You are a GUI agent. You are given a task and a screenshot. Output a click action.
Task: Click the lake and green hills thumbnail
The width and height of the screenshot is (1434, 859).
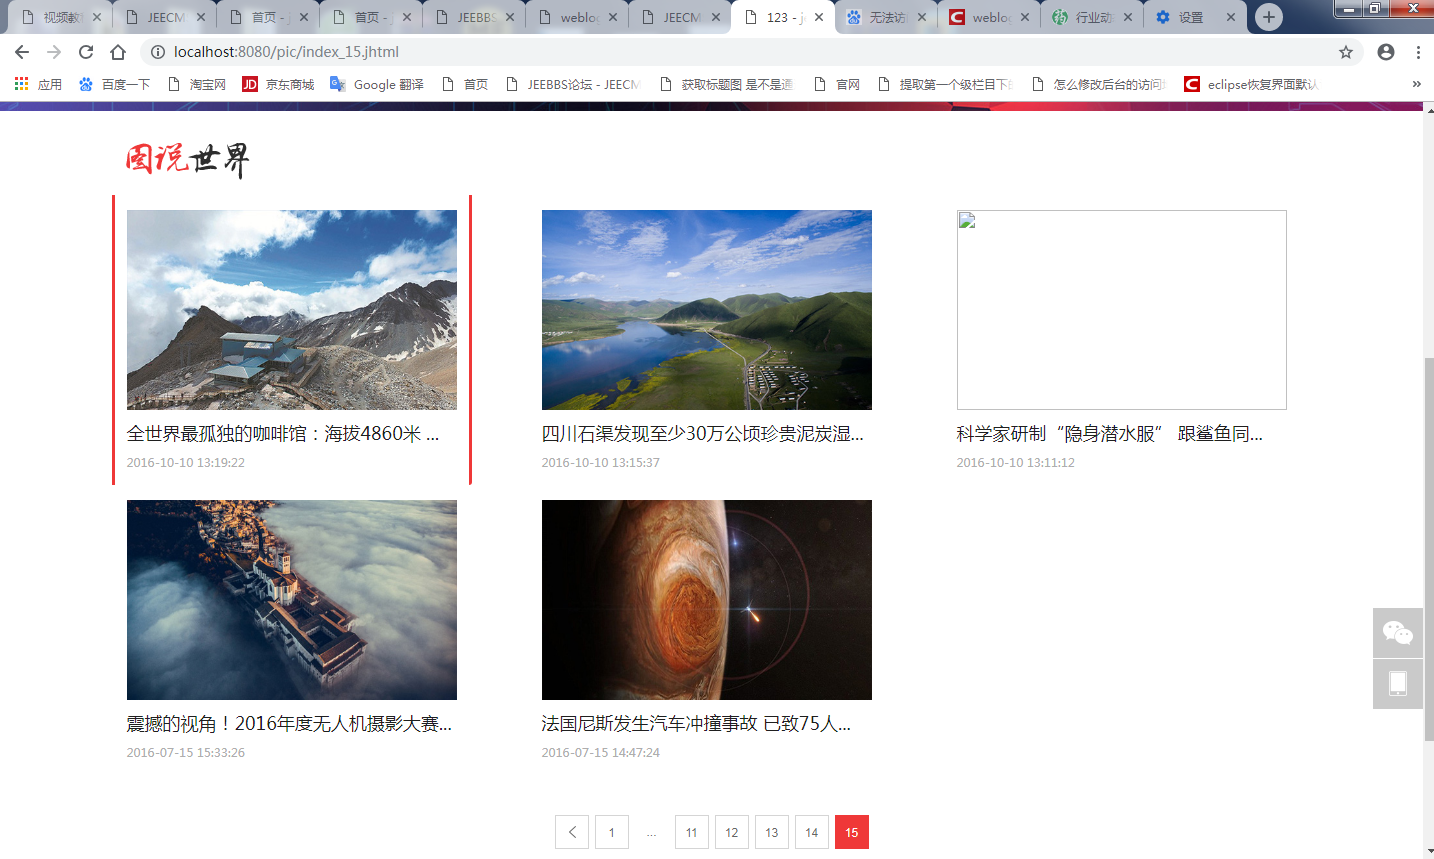click(707, 310)
